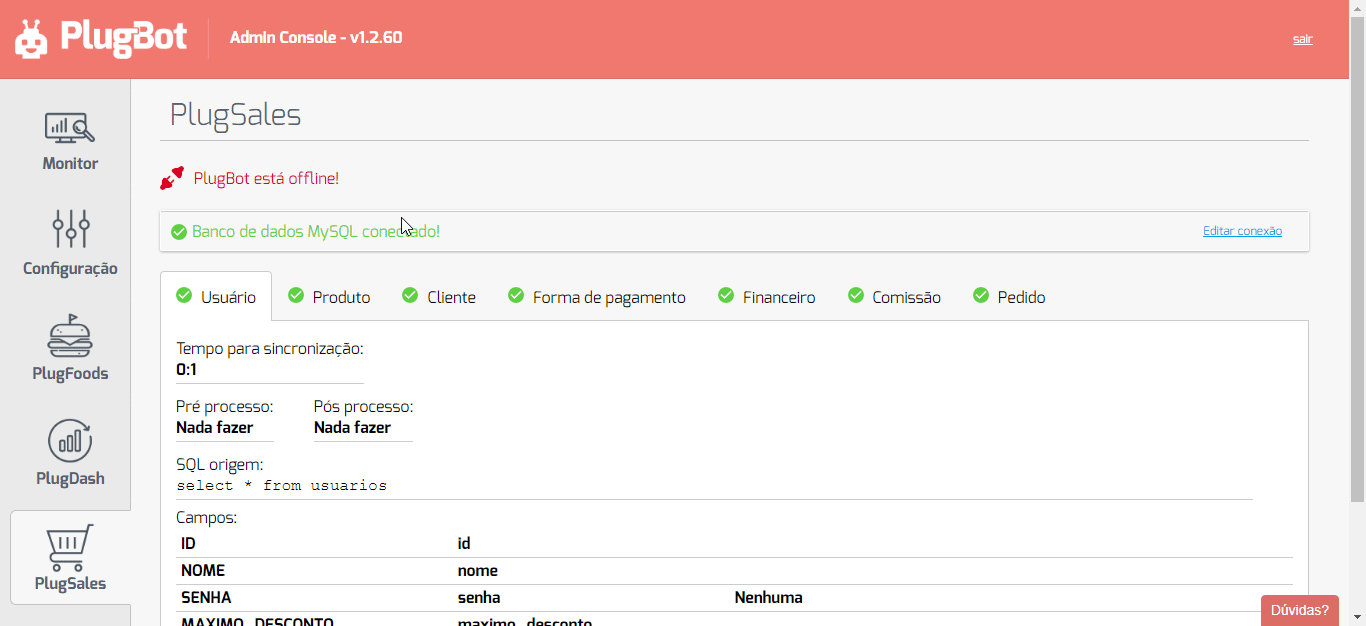Click the NOME field cell
Screen dimensions: 1366x626
tap(203, 571)
